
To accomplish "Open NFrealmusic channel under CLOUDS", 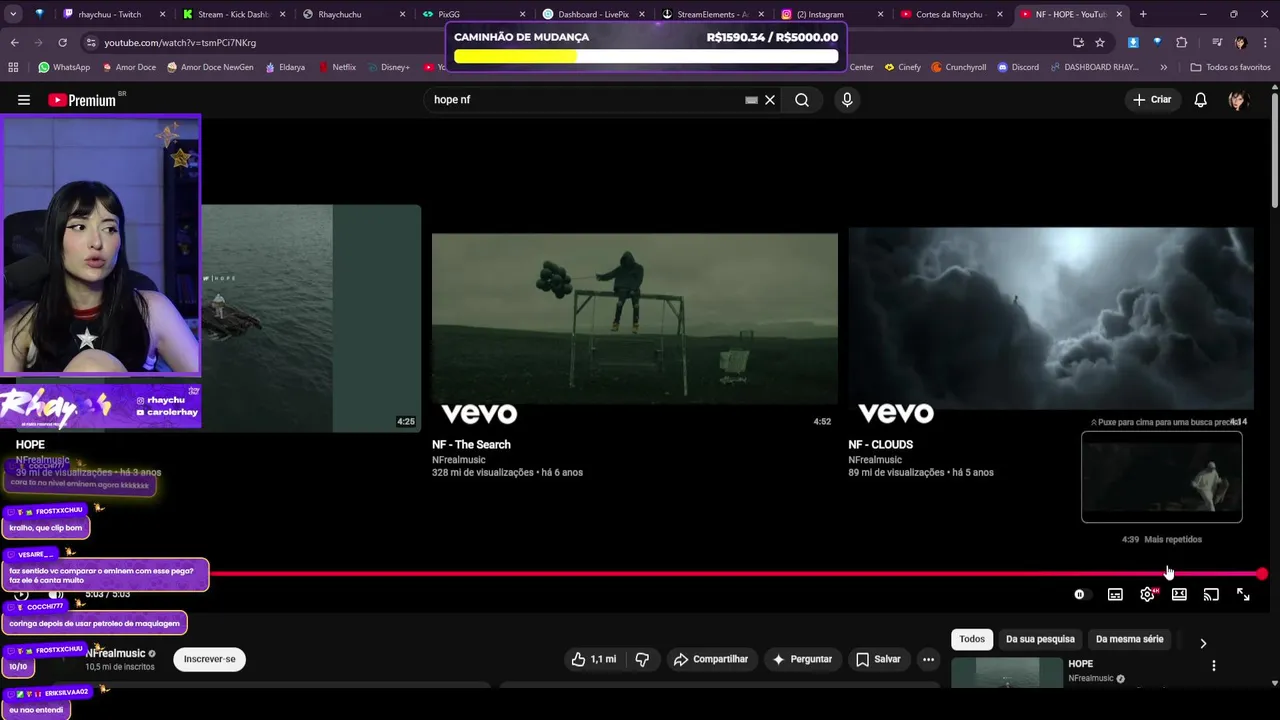I will 875,460.
